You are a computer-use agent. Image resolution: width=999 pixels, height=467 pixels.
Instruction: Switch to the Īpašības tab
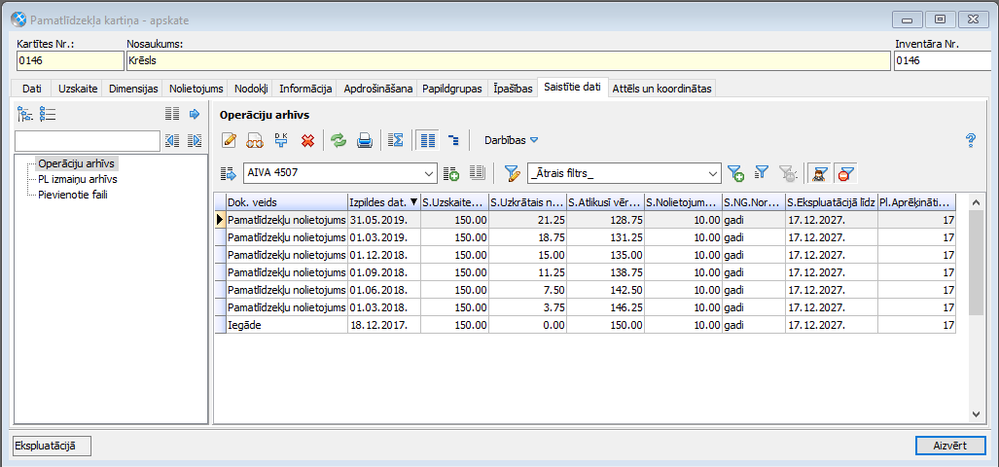pos(512,89)
